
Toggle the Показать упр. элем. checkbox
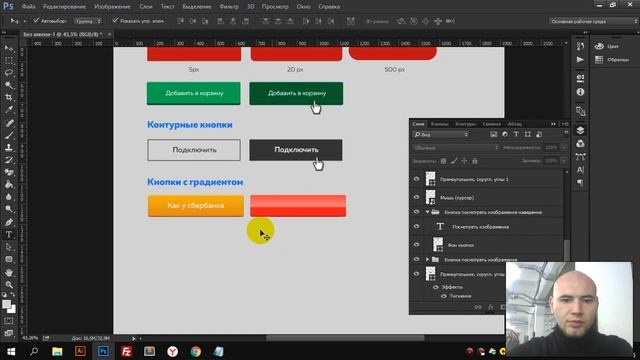[x=115, y=20]
